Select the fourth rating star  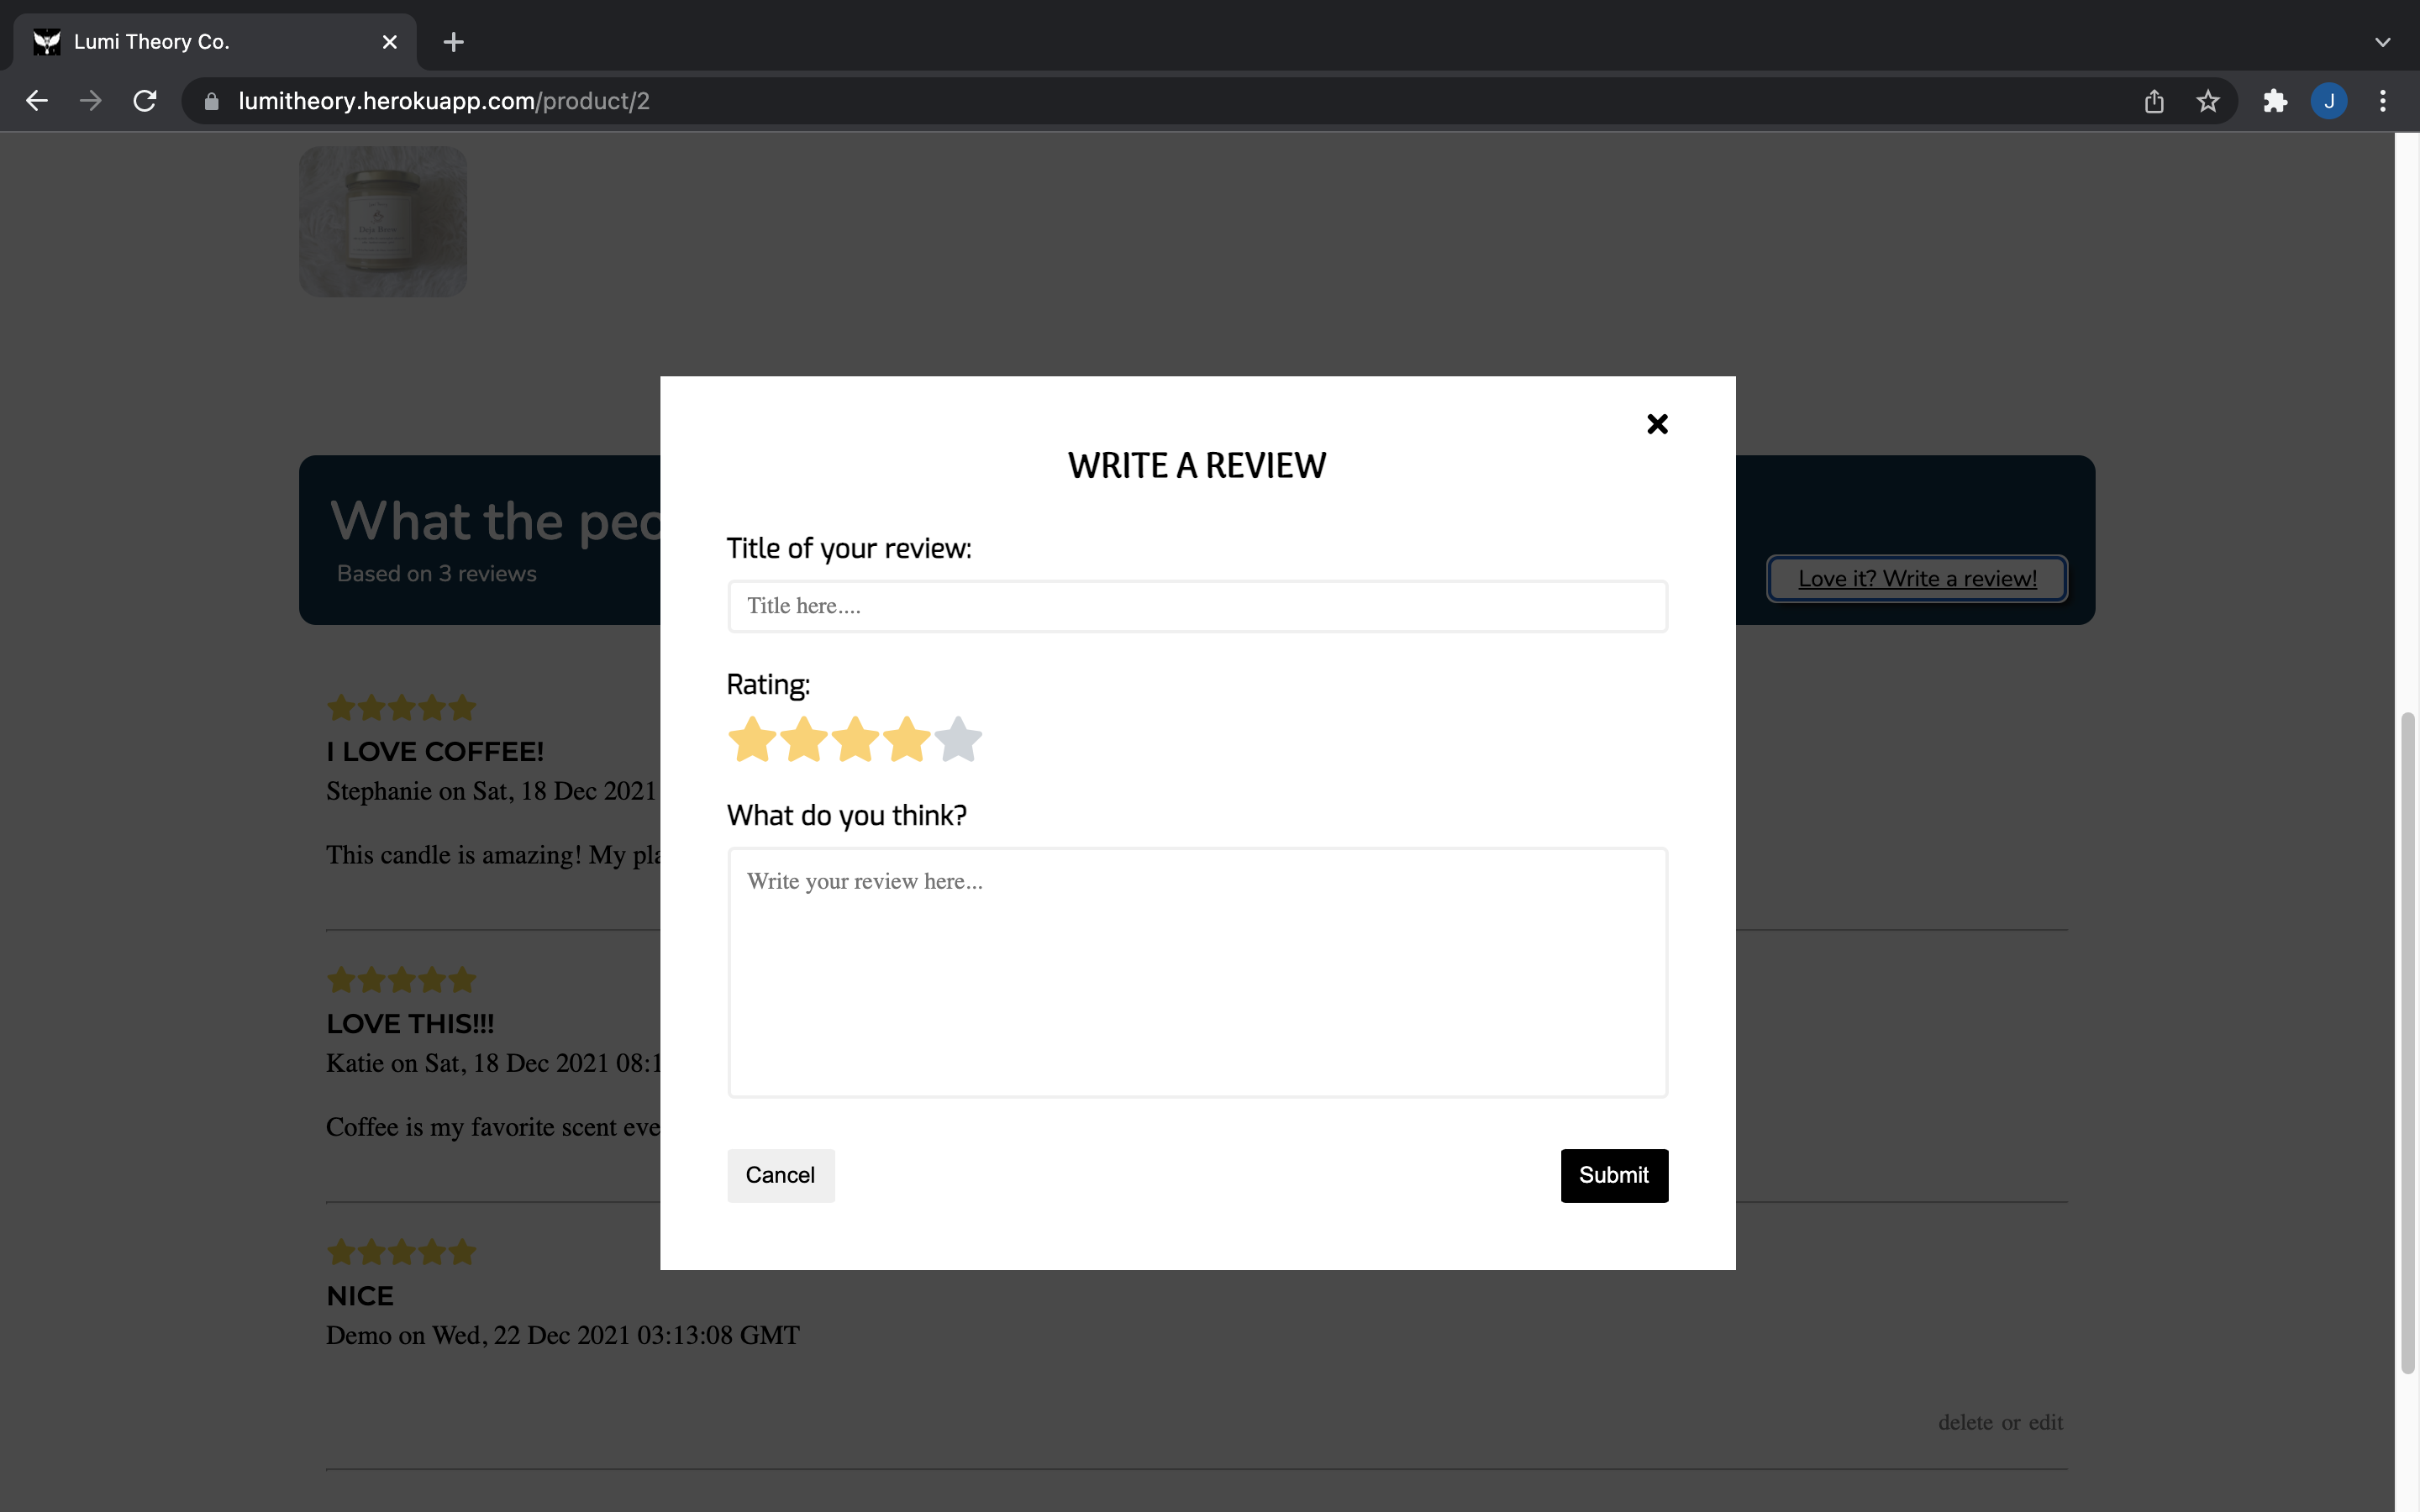coord(907,740)
